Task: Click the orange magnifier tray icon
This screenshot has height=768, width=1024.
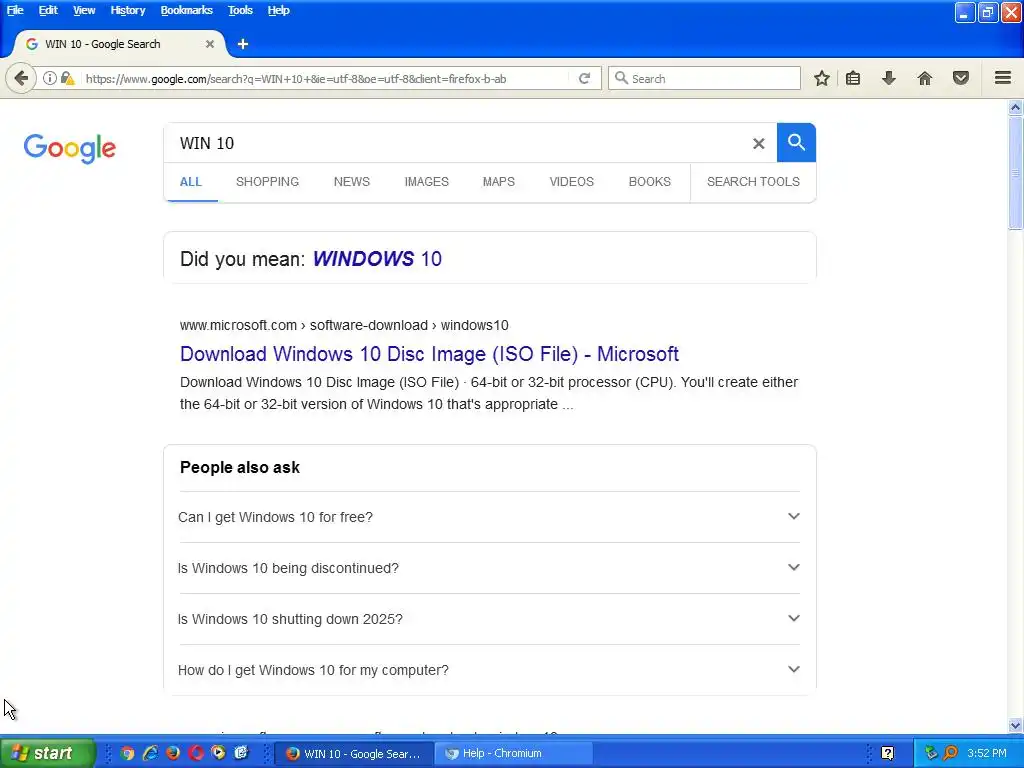Action: coord(950,753)
